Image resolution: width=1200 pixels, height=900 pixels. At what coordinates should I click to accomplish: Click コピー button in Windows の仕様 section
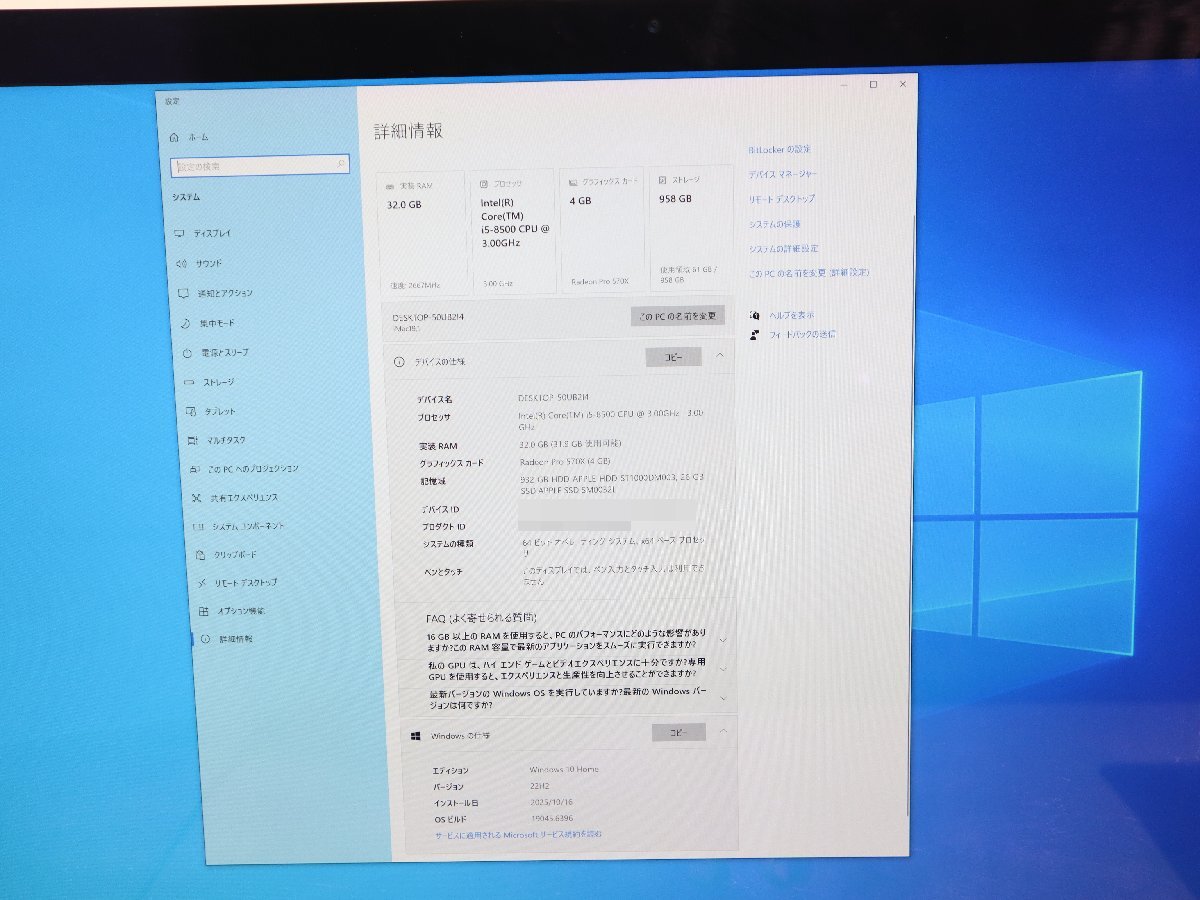pos(679,733)
